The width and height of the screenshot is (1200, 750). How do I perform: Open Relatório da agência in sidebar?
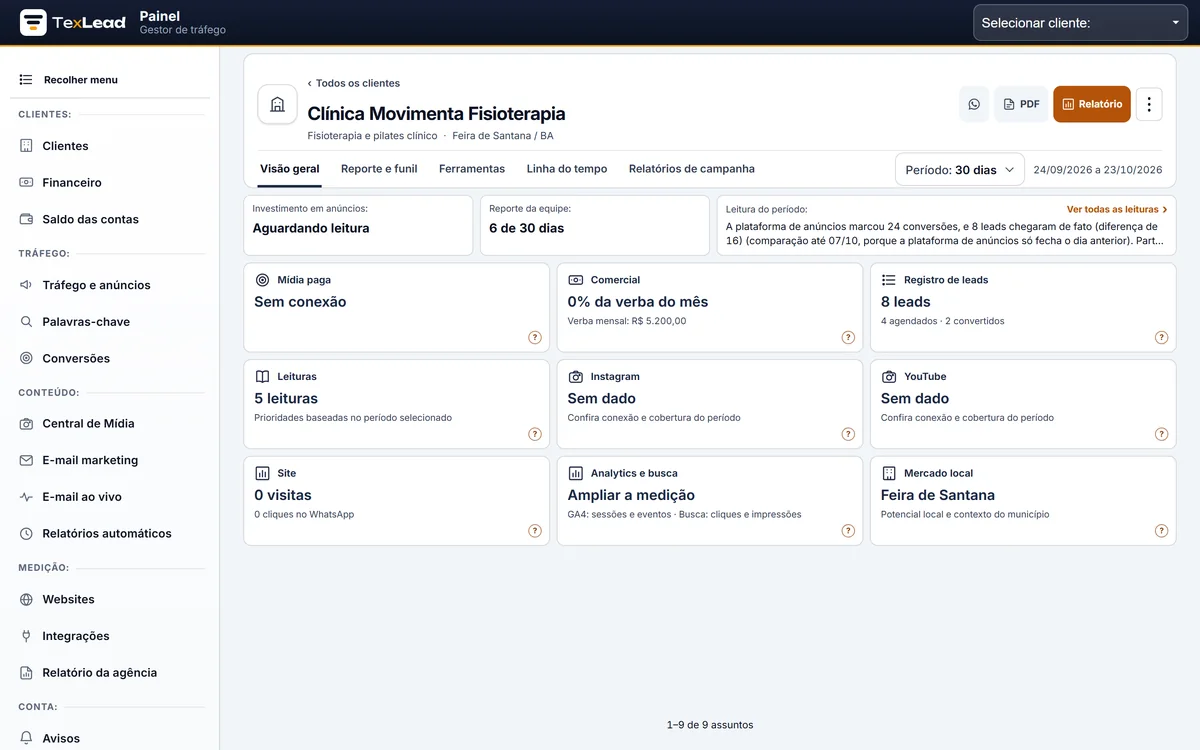coord(110,673)
